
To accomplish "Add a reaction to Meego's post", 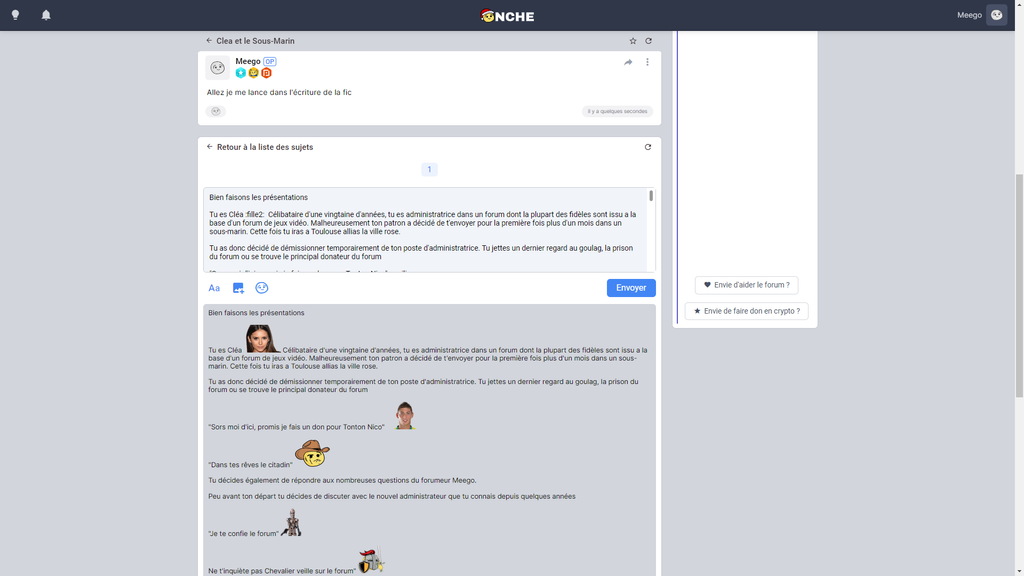I will (x=216, y=111).
